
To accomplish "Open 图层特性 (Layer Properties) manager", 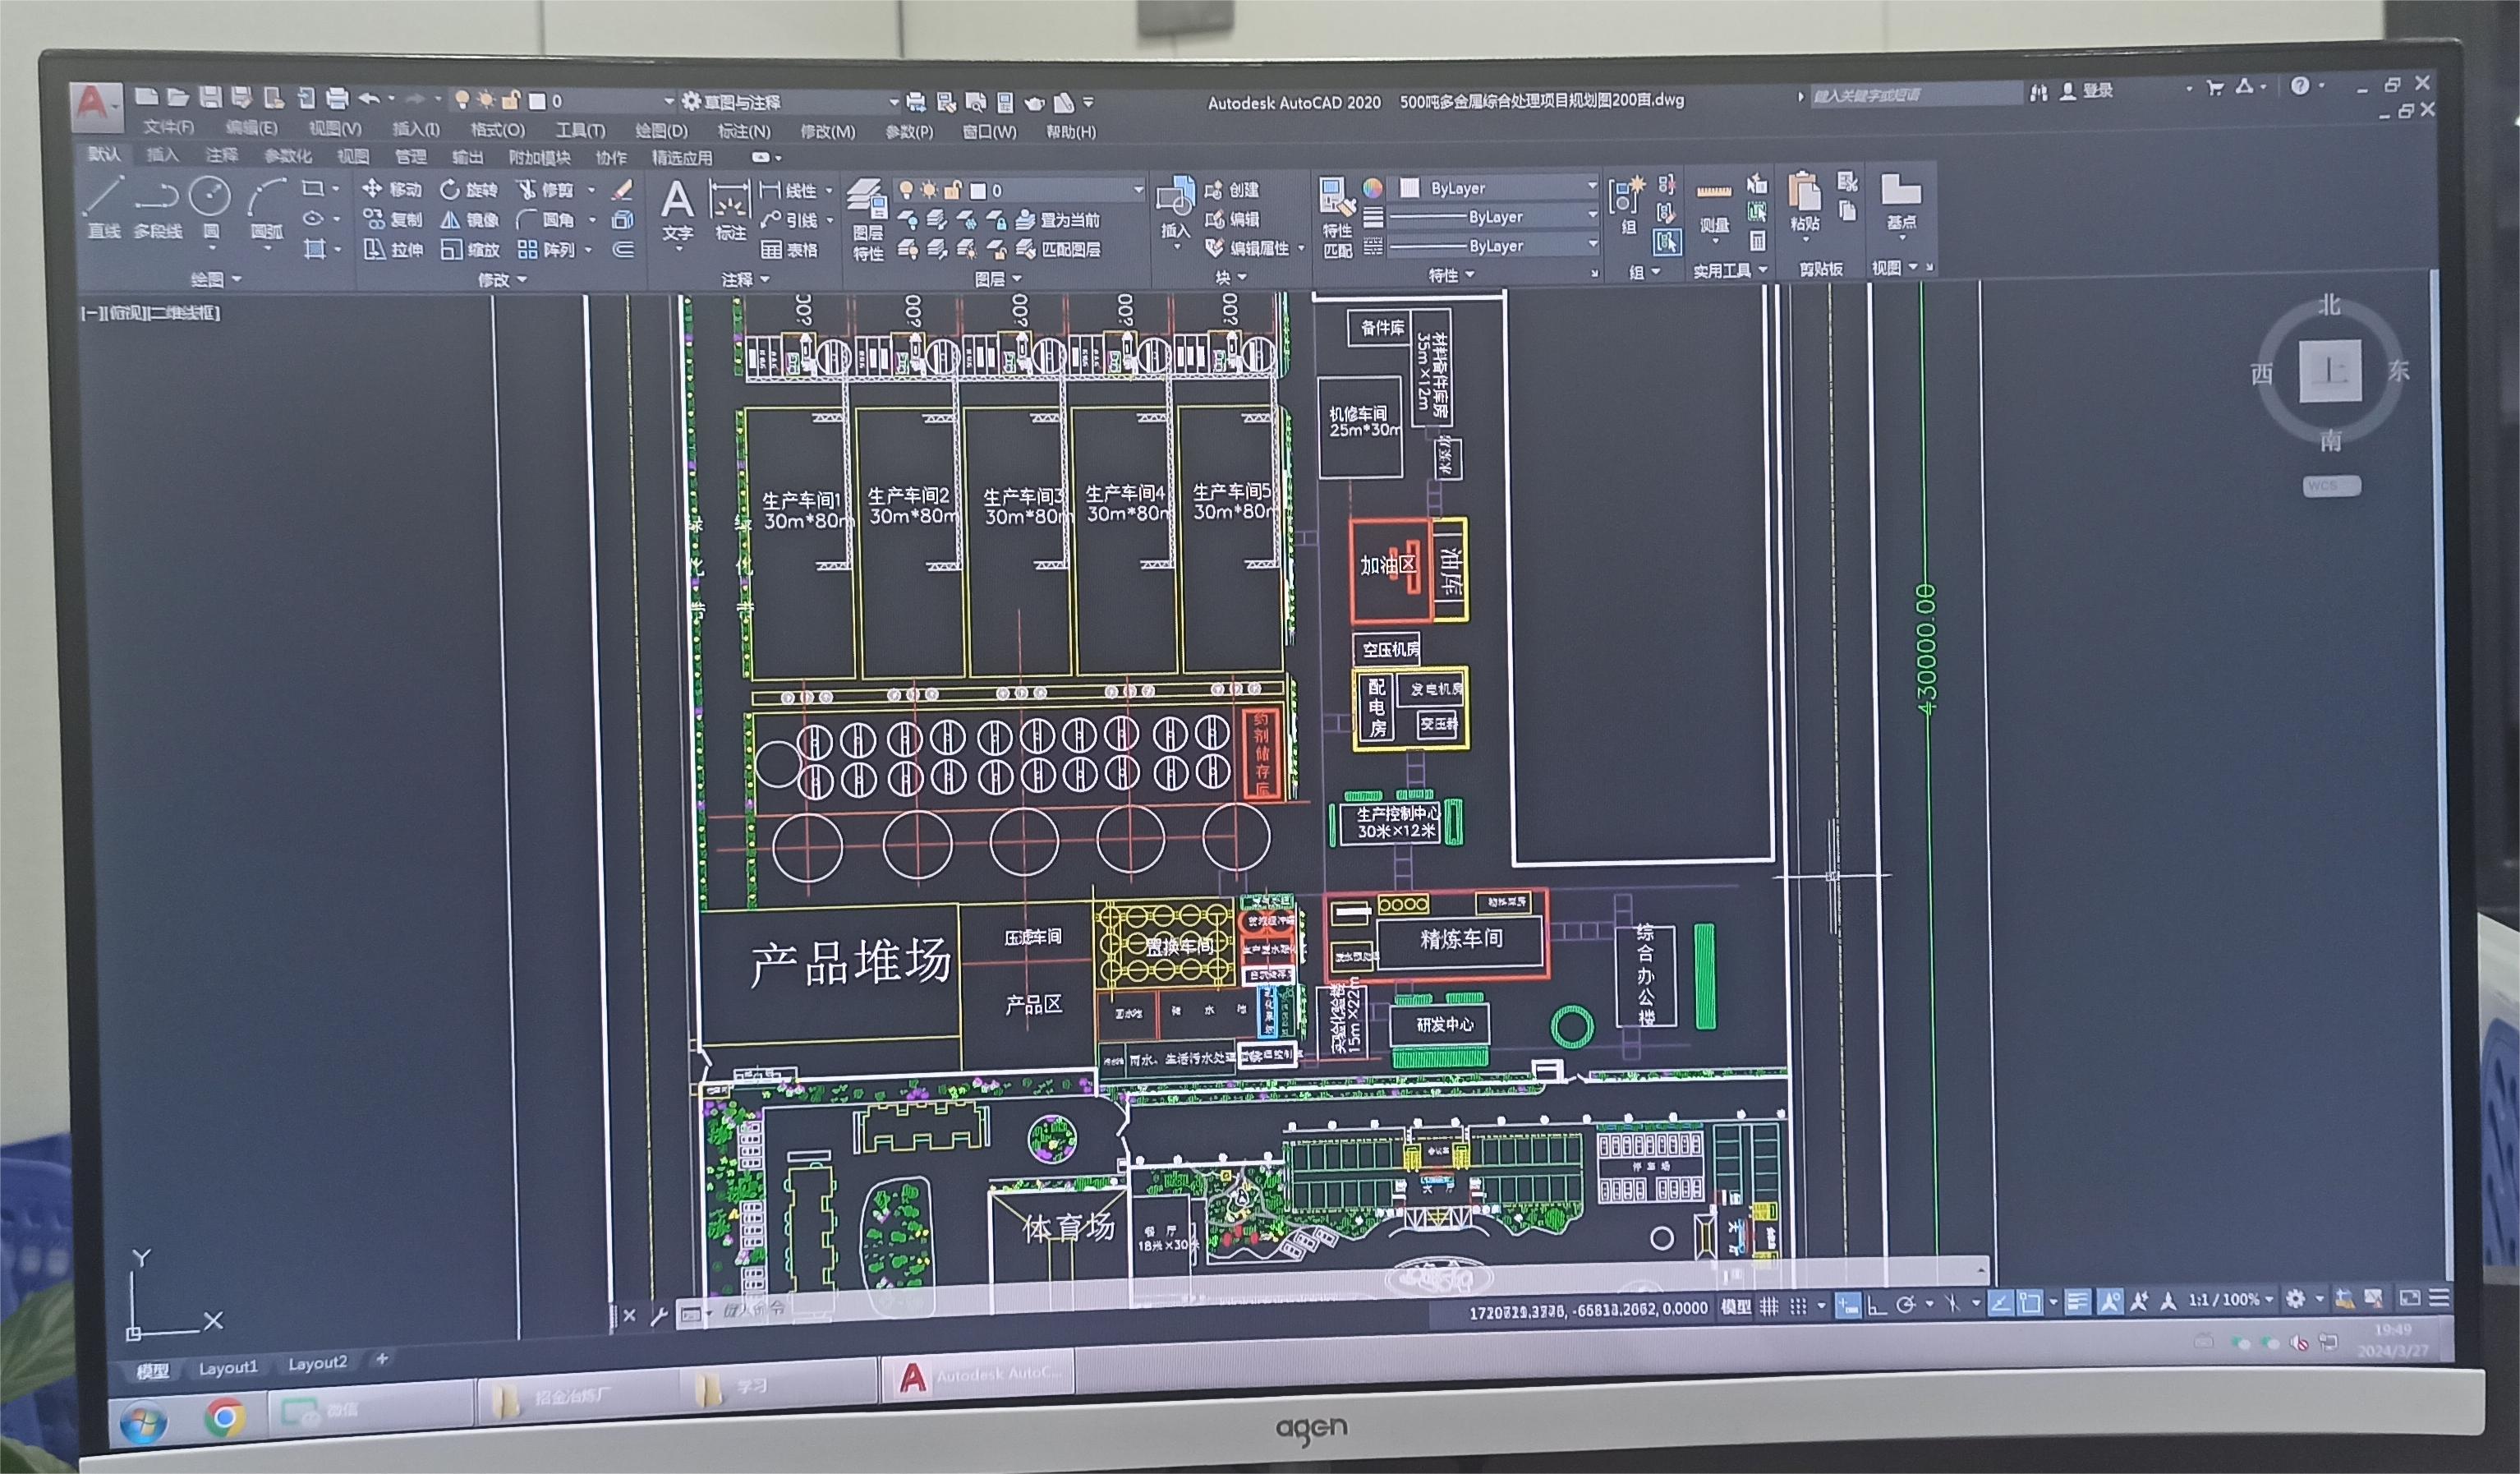I will (x=868, y=220).
